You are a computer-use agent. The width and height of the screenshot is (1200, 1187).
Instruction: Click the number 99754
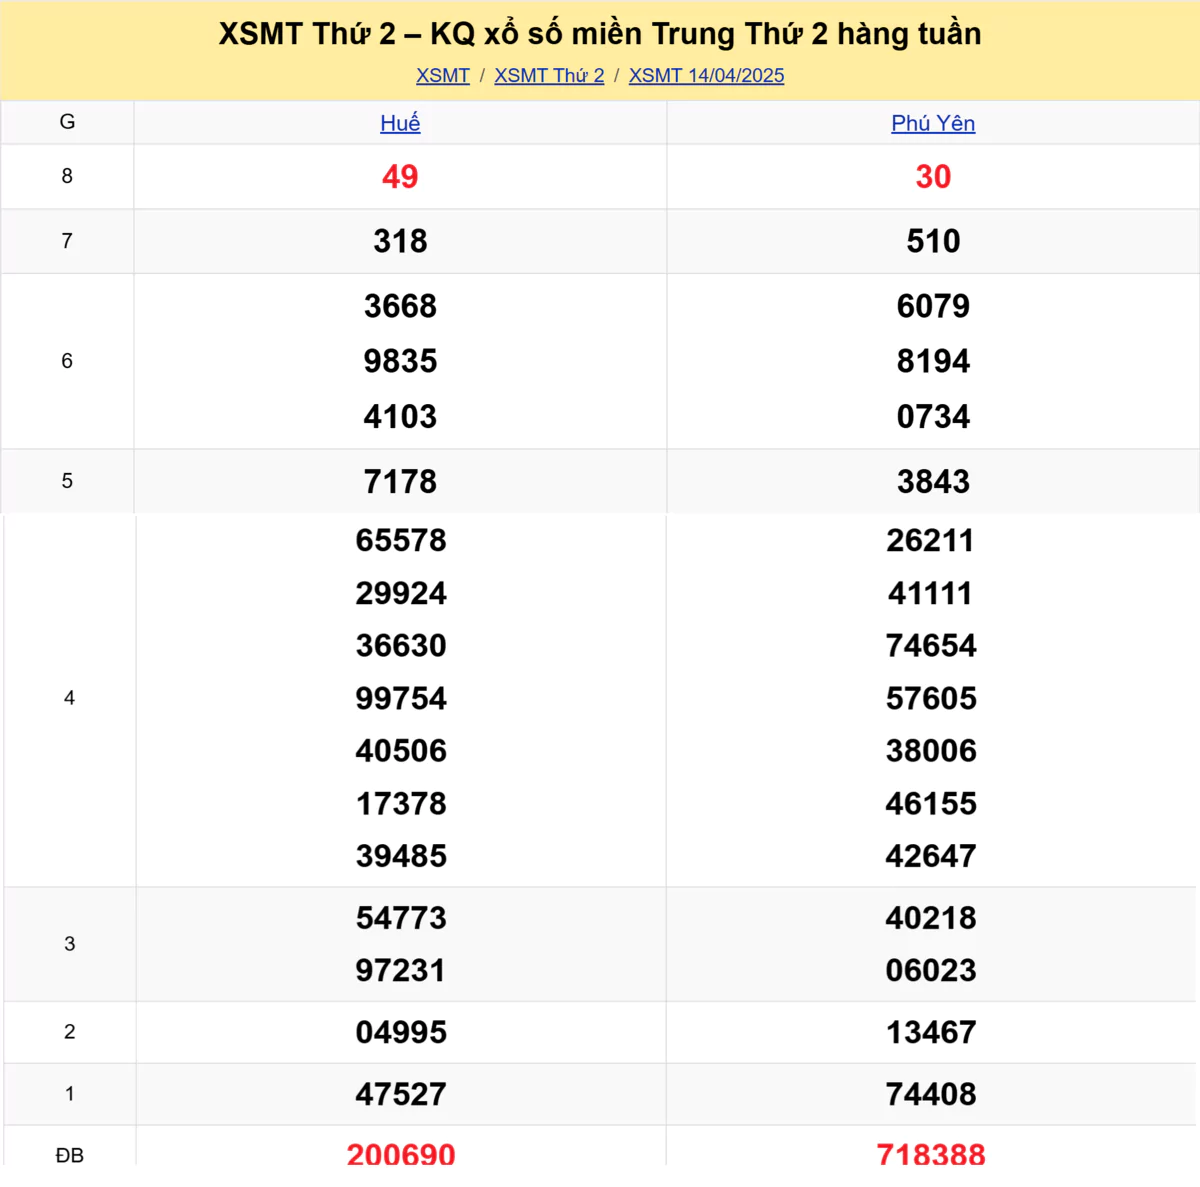tap(401, 698)
